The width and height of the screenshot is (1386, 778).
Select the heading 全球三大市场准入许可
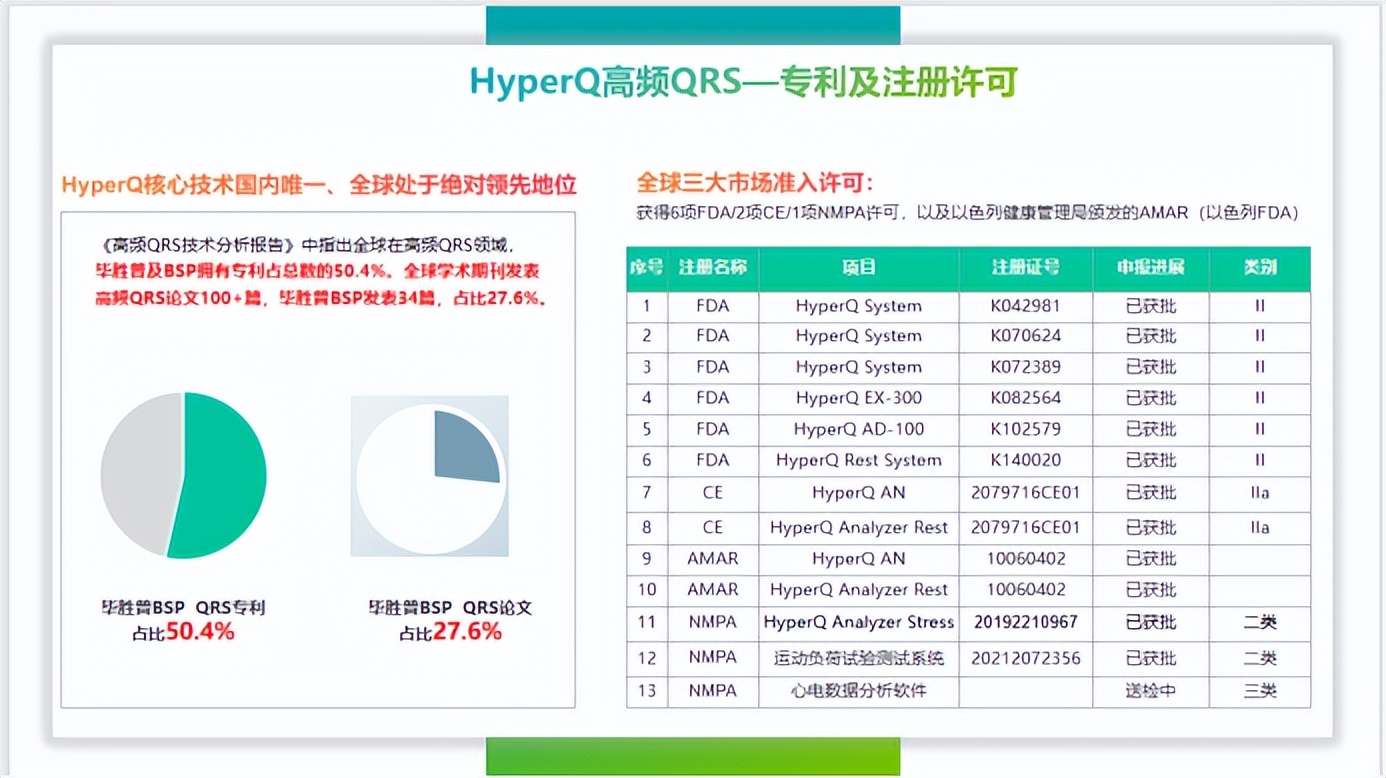(755, 183)
